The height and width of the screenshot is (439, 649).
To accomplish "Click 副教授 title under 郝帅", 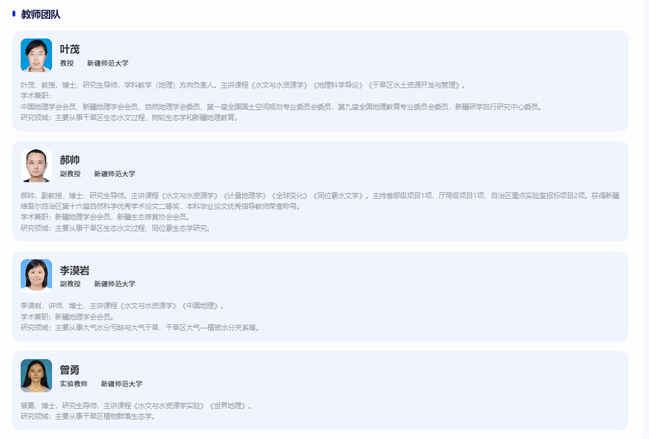I will [x=70, y=173].
